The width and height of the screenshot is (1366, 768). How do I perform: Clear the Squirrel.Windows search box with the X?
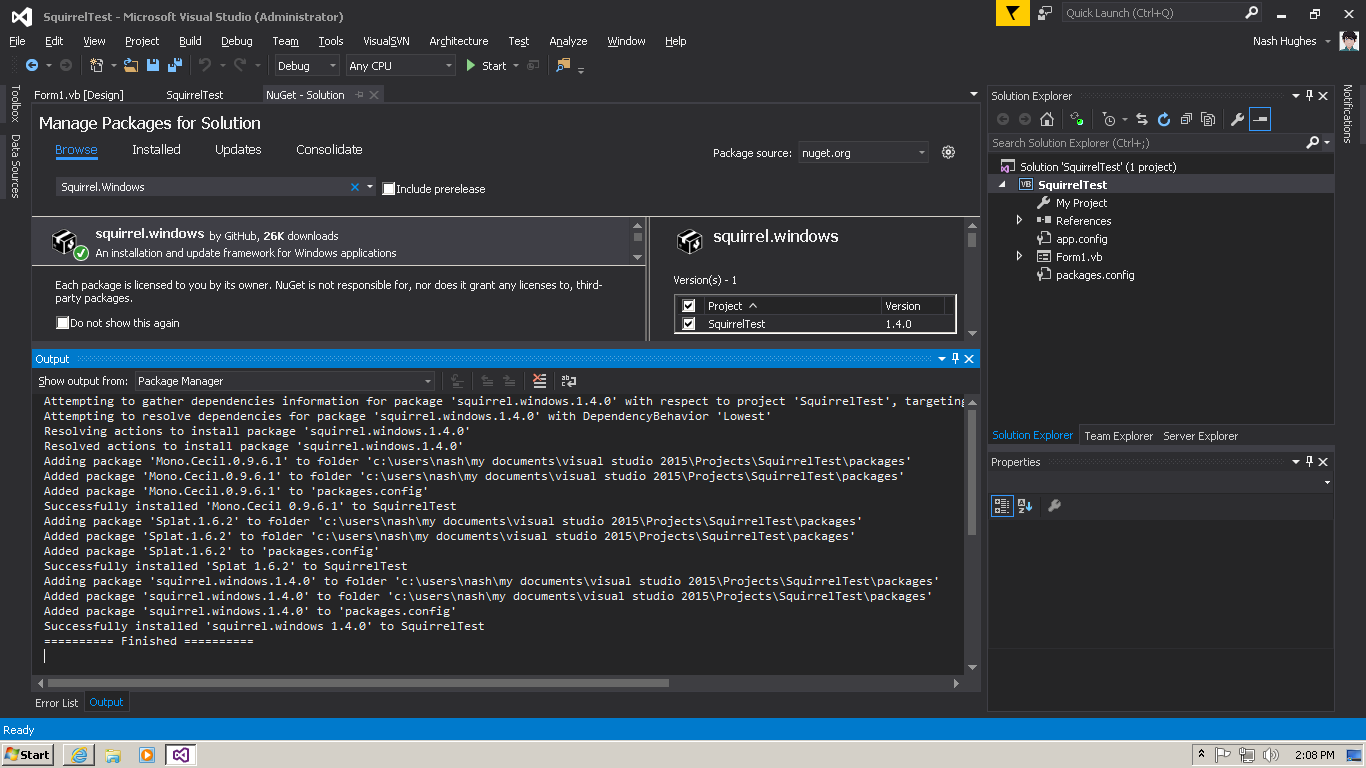click(x=354, y=186)
